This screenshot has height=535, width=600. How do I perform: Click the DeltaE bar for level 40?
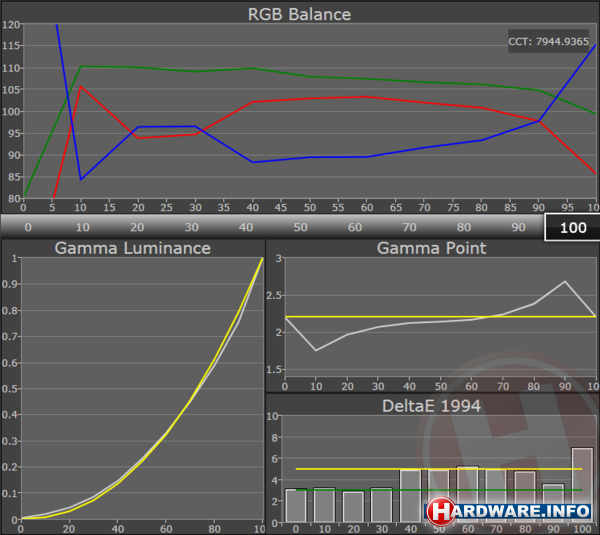coord(410,496)
